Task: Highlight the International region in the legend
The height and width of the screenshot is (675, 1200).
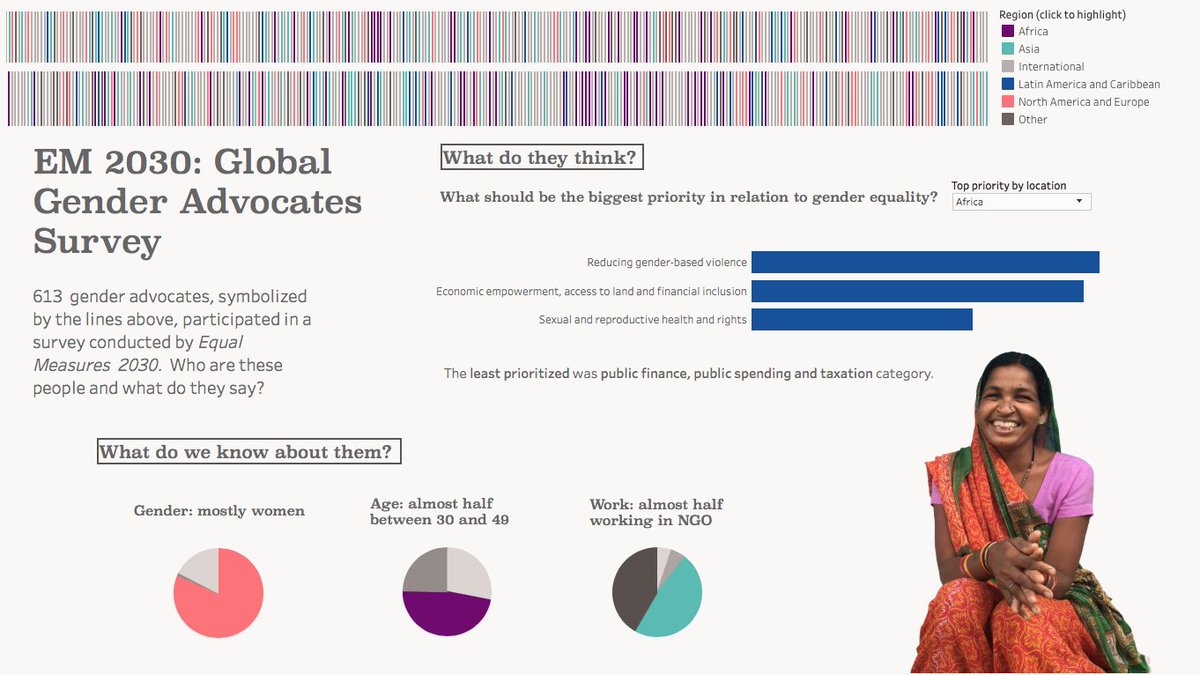Action: 1006,66
